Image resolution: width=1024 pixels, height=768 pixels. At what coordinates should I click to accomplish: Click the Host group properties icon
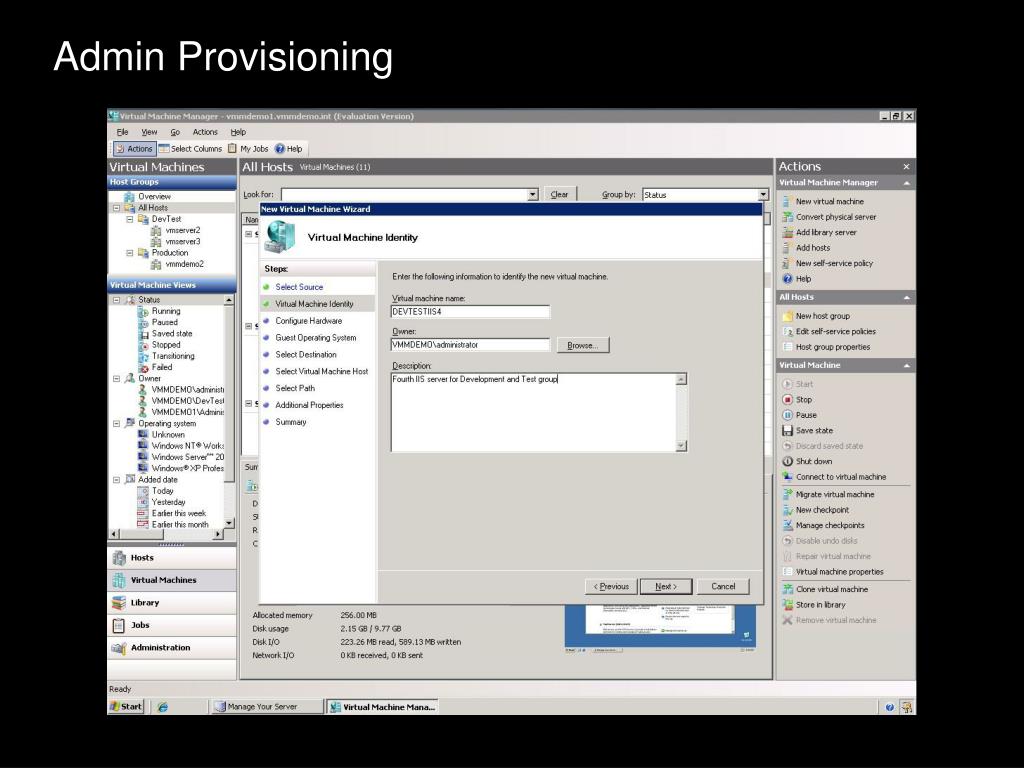(788, 347)
